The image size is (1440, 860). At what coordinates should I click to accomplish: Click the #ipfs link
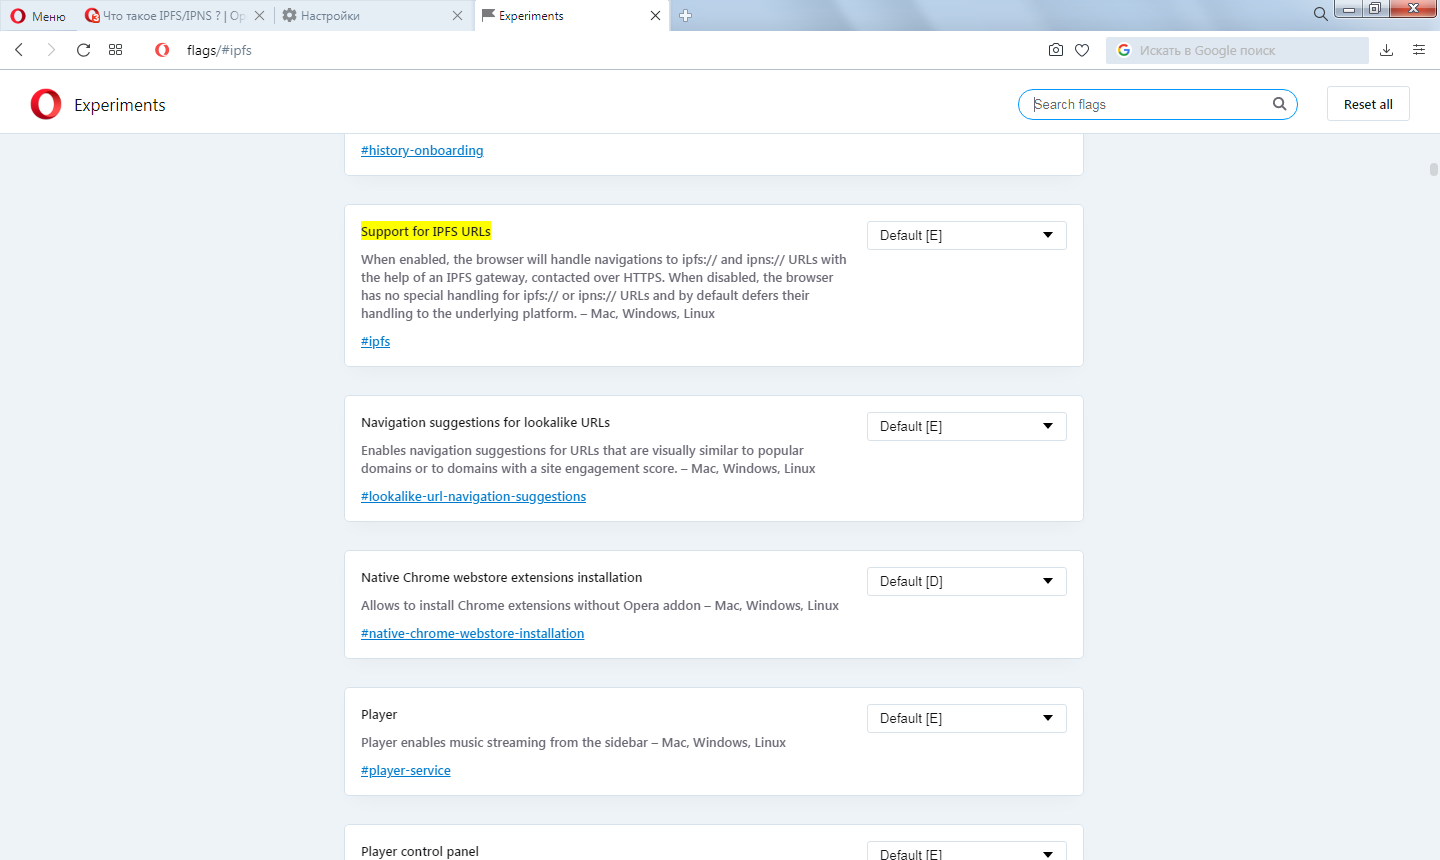pyautogui.click(x=376, y=342)
